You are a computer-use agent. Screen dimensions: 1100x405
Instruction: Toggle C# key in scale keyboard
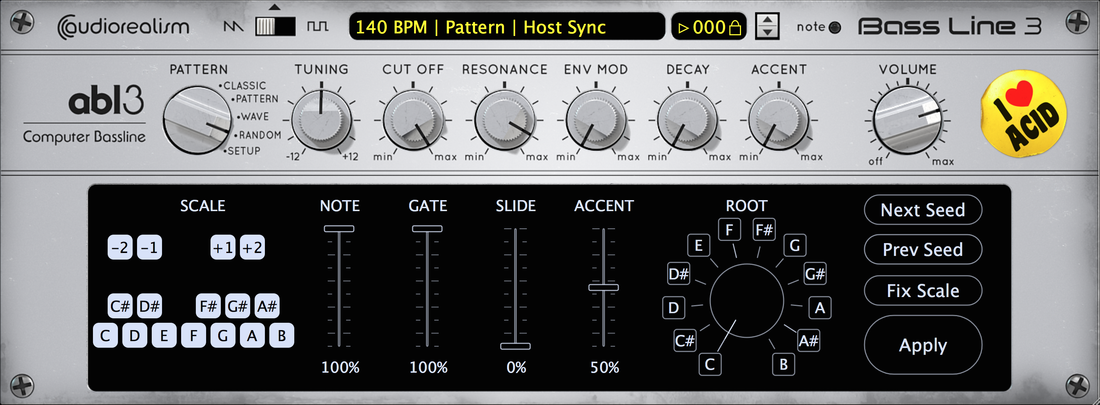click(x=120, y=307)
